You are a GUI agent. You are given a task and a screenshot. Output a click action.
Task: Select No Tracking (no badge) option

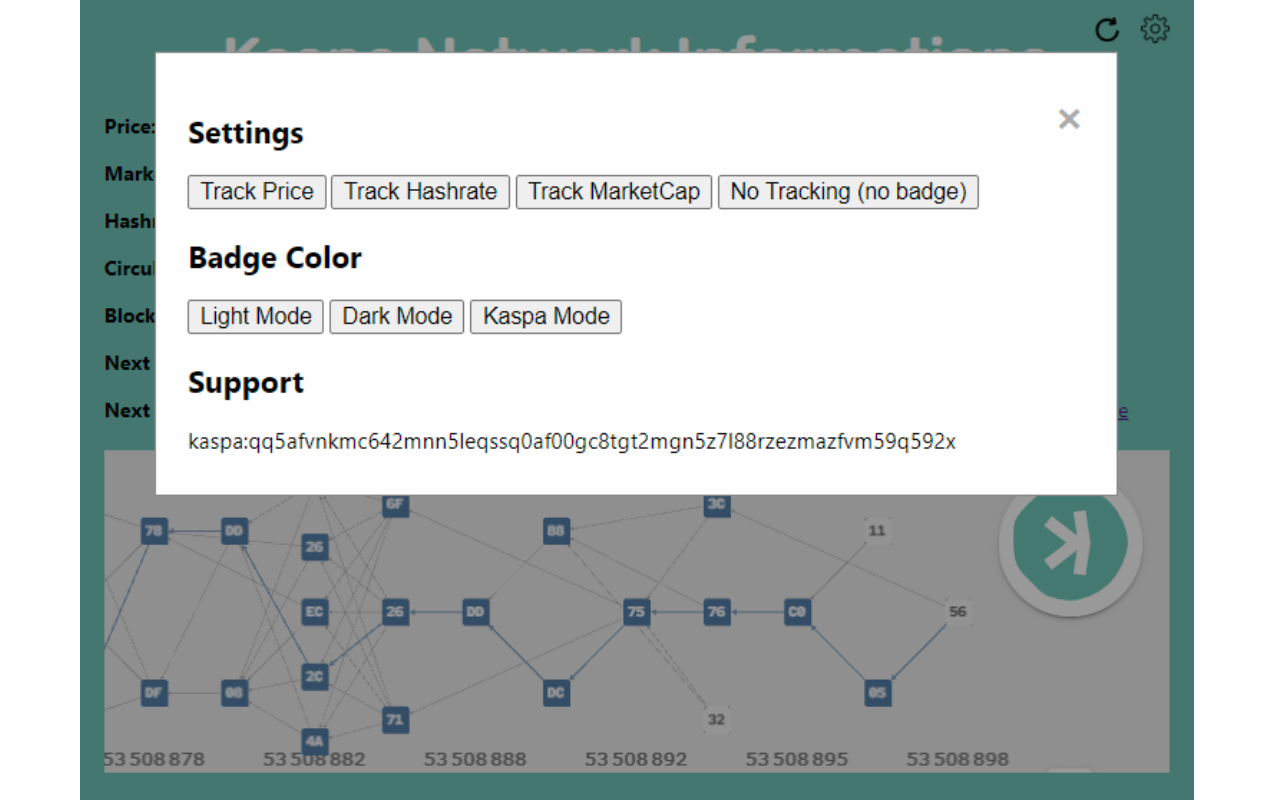(x=848, y=191)
